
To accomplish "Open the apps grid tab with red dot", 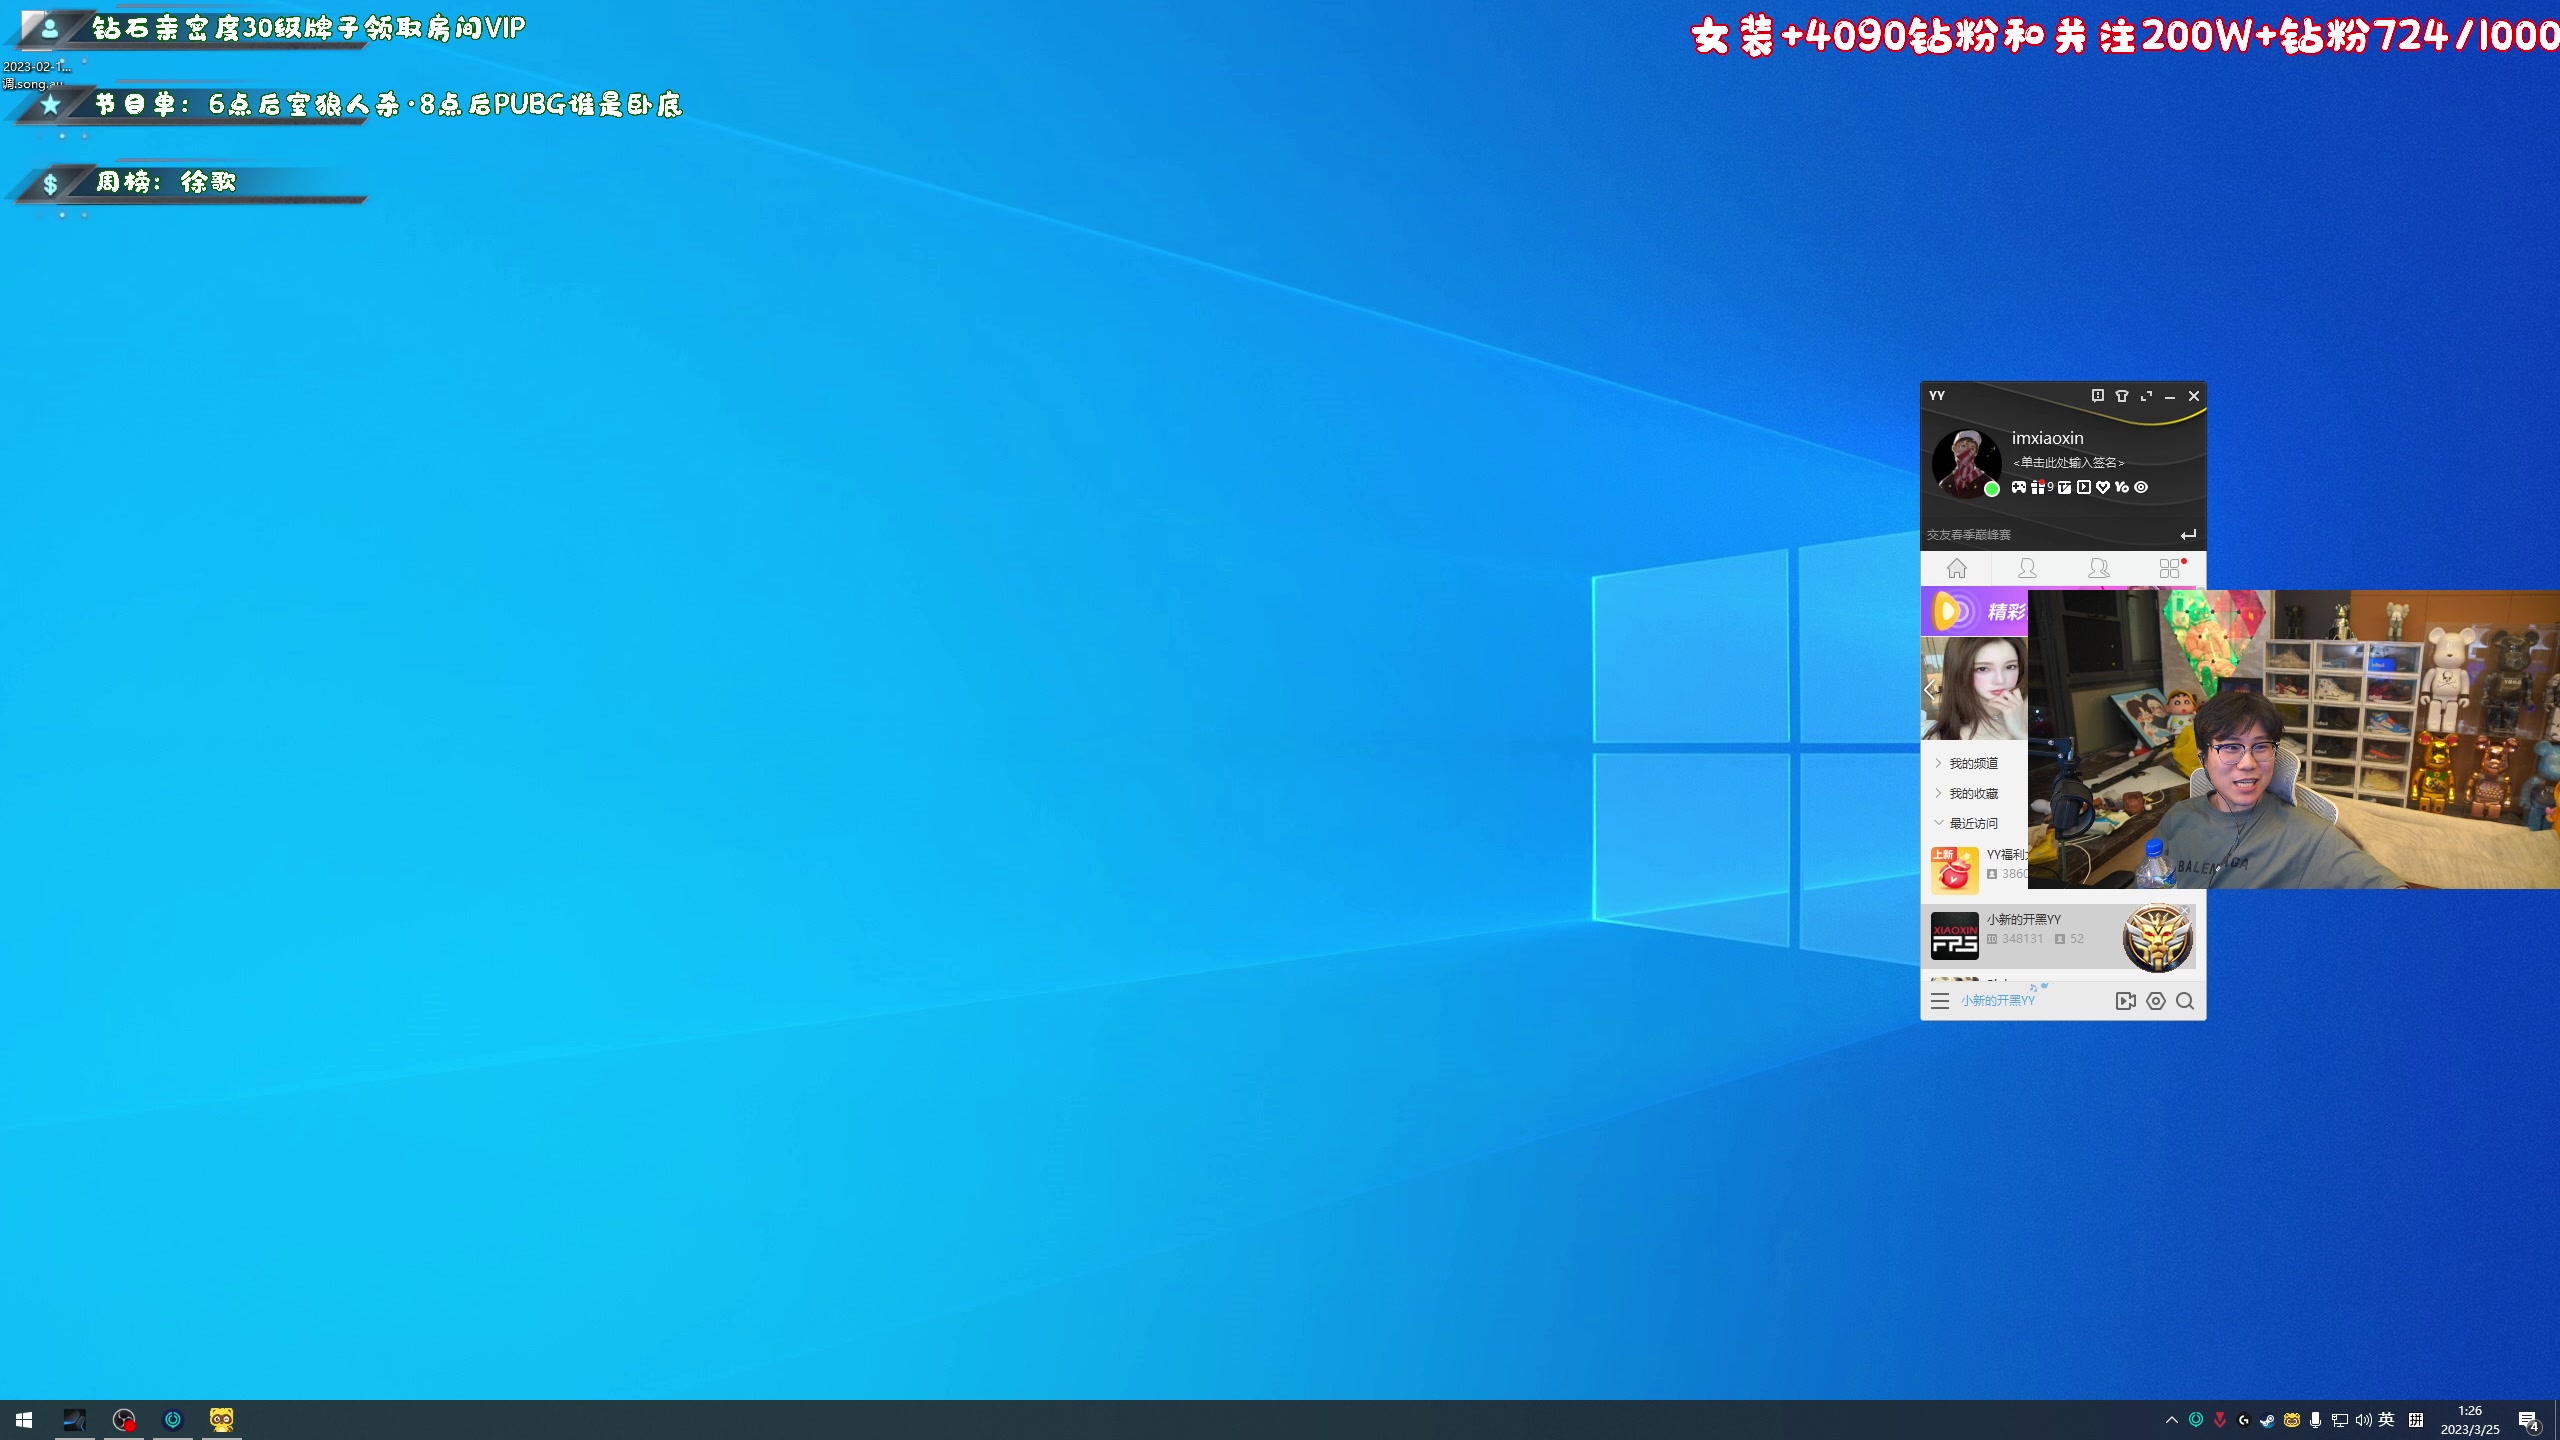I will [x=2169, y=569].
